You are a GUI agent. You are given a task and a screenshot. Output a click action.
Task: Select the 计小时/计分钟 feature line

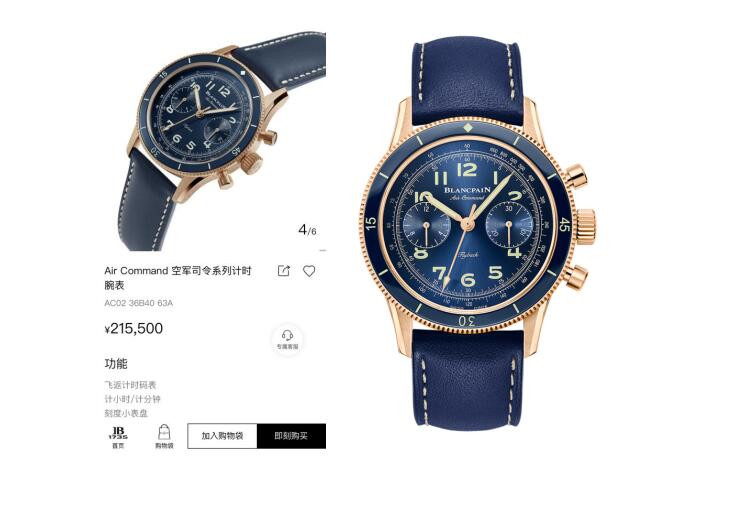coord(132,399)
